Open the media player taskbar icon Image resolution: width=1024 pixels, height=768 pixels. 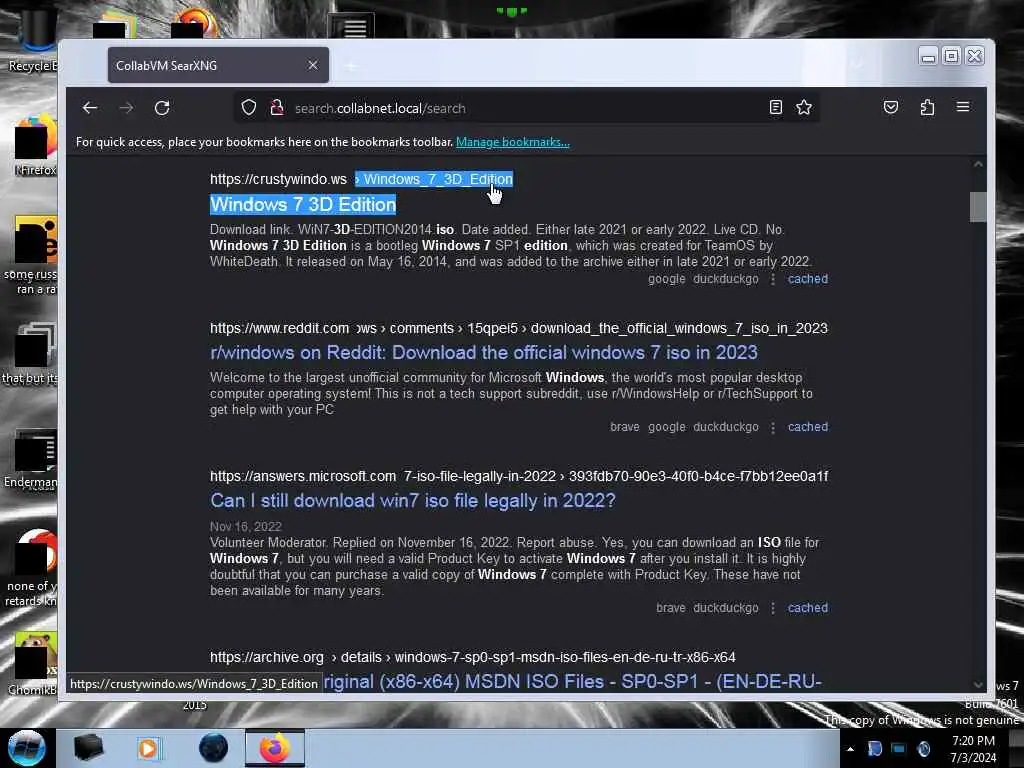tap(148, 748)
